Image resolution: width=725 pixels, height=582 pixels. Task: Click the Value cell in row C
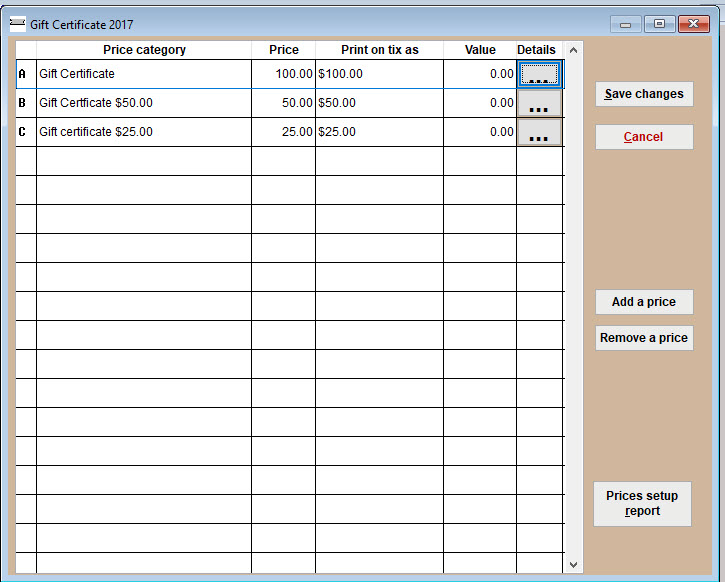click(x=480, y=132)
